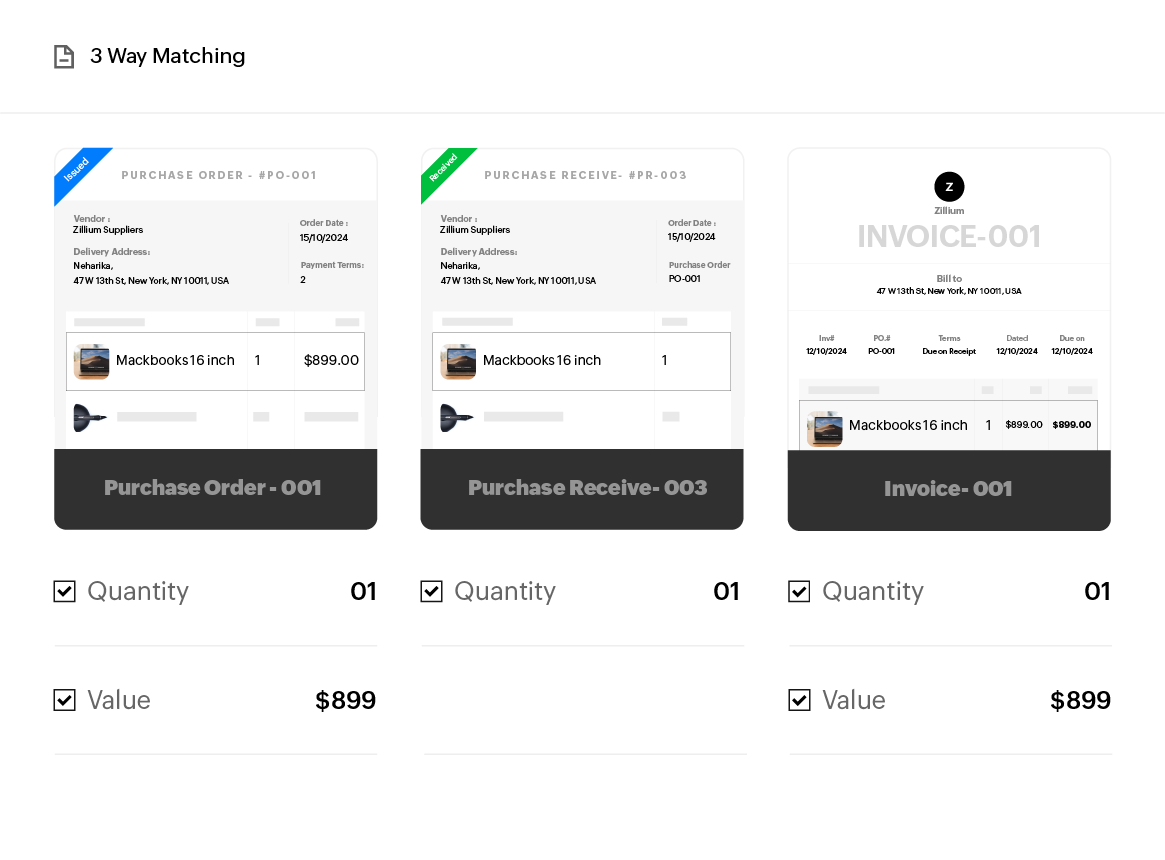Click the MacBook thumbnail in the purchase order row
This screenshot has width=1165, height=860.
[91, 361]
